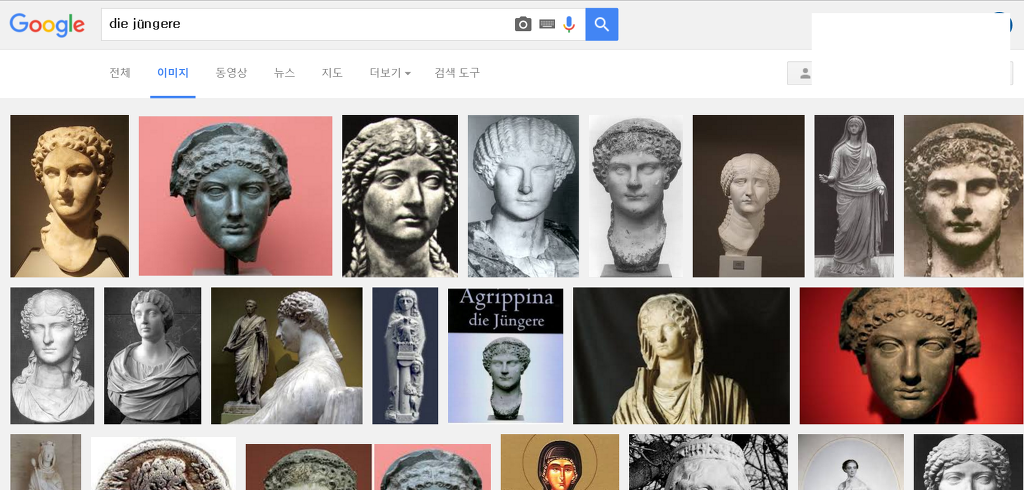The width and height of the screenshot is (1024, 490).
Task: Open the pink-background bronze head image
Action: pyautogui.click(x=235, y=196)
